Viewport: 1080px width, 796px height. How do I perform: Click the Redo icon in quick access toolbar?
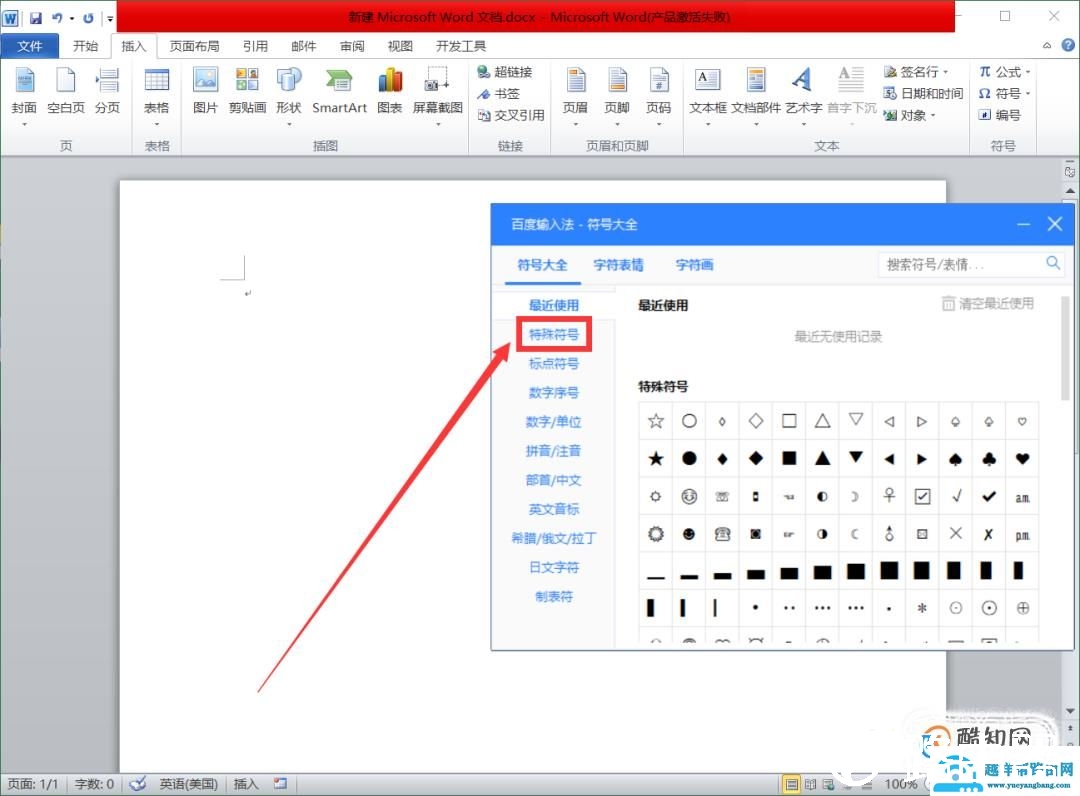88,17
